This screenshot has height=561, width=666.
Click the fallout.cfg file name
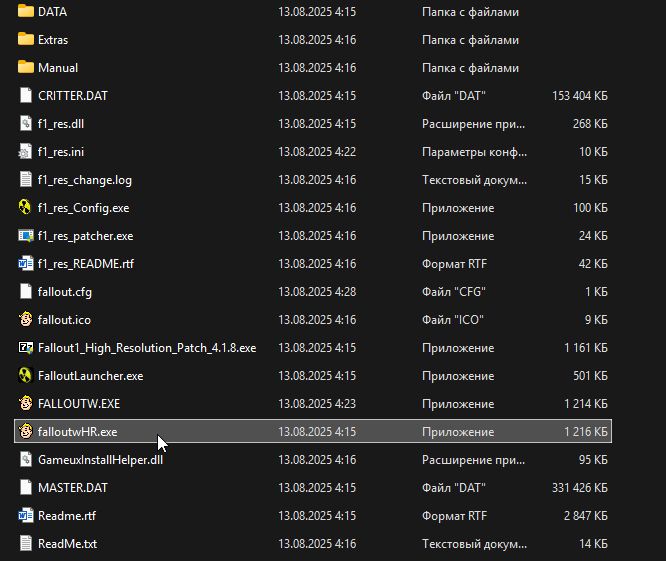[65, 292]
